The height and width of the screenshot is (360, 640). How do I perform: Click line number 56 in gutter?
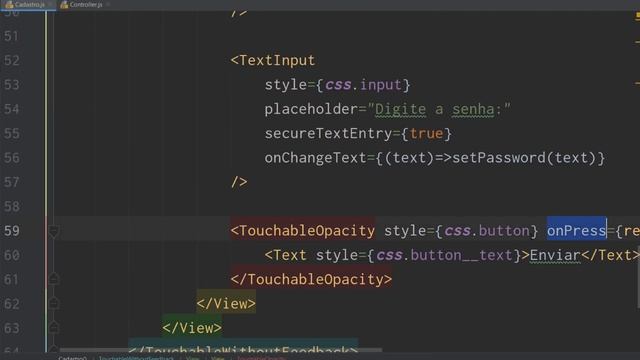[x=12, y=158]
